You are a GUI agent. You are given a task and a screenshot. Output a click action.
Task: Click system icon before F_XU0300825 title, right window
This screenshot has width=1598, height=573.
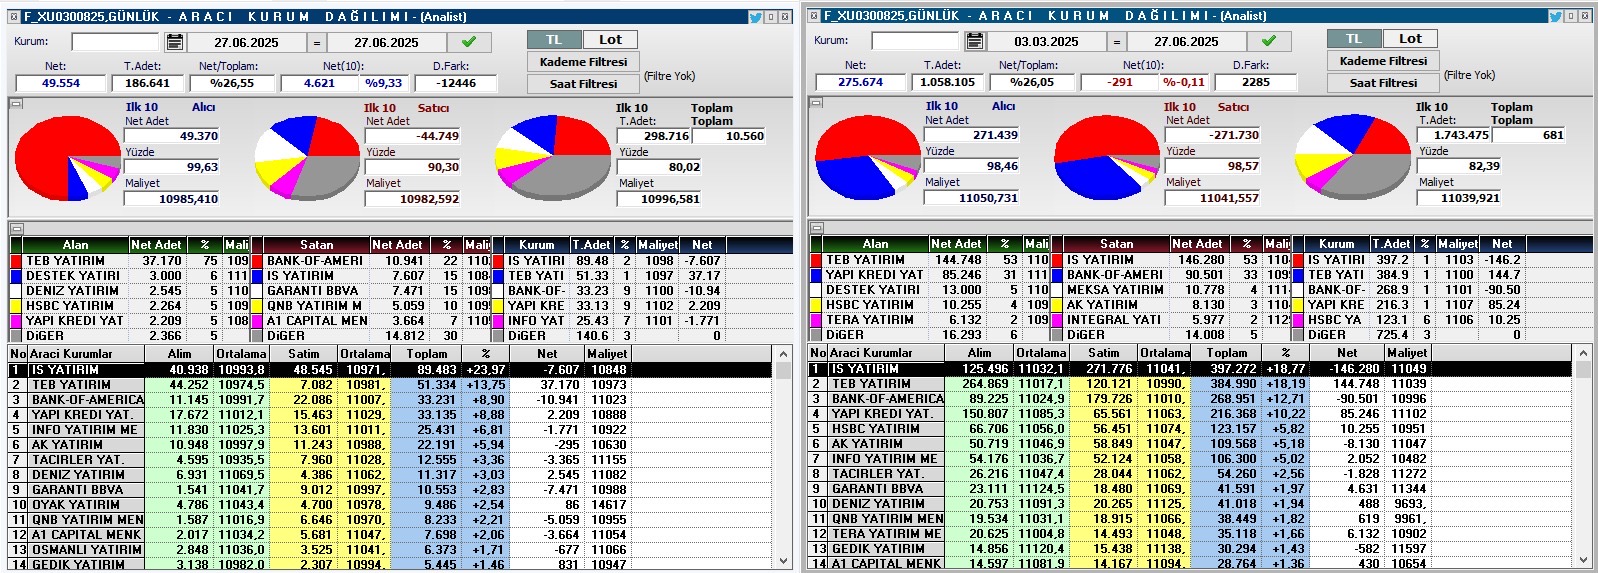(x=815, y=16)
